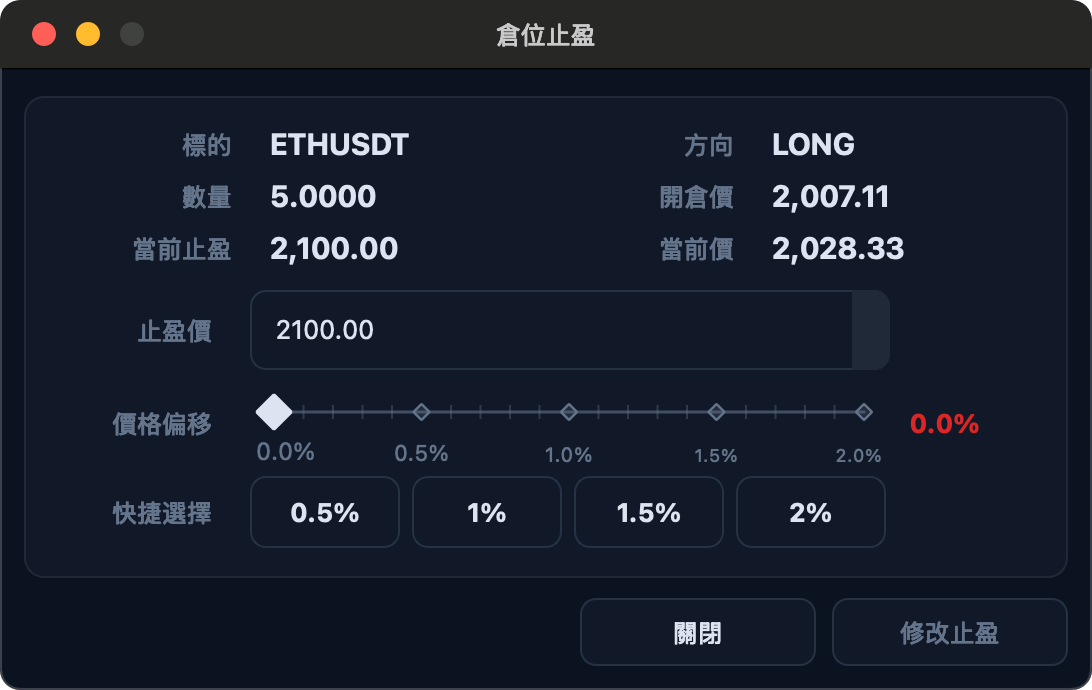Click the 當前止盈 value 2,100.00
The image size is (1092, 690).
(334, 249)
